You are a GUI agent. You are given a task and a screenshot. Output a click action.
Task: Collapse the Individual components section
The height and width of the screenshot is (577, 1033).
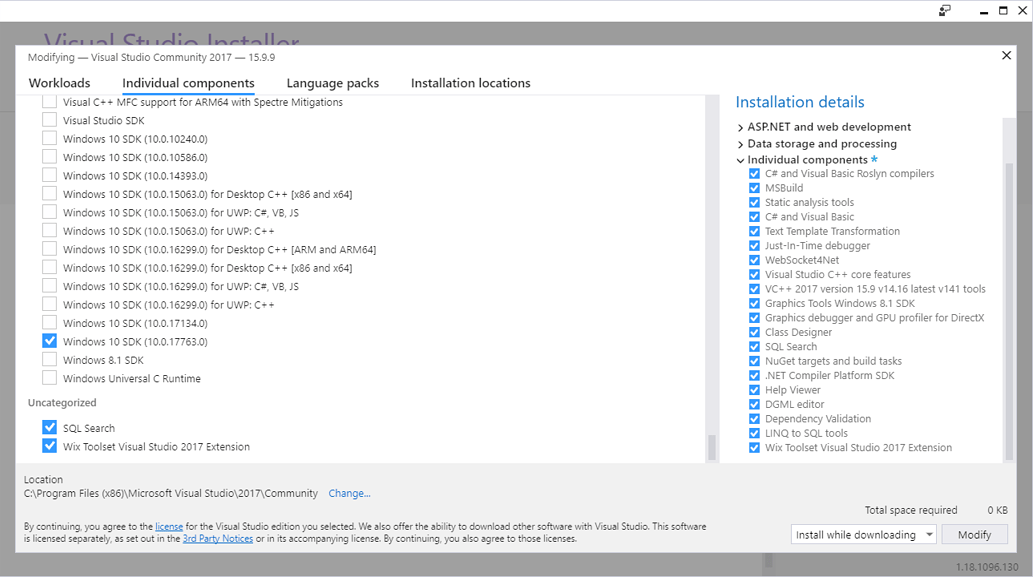(x=740, y=160)
